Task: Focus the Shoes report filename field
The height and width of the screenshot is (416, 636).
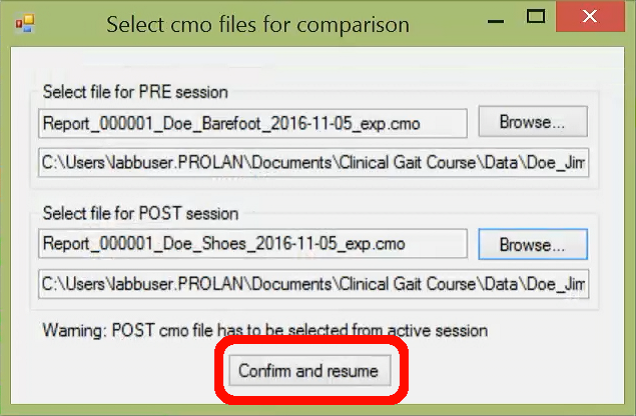Action: 253,244
